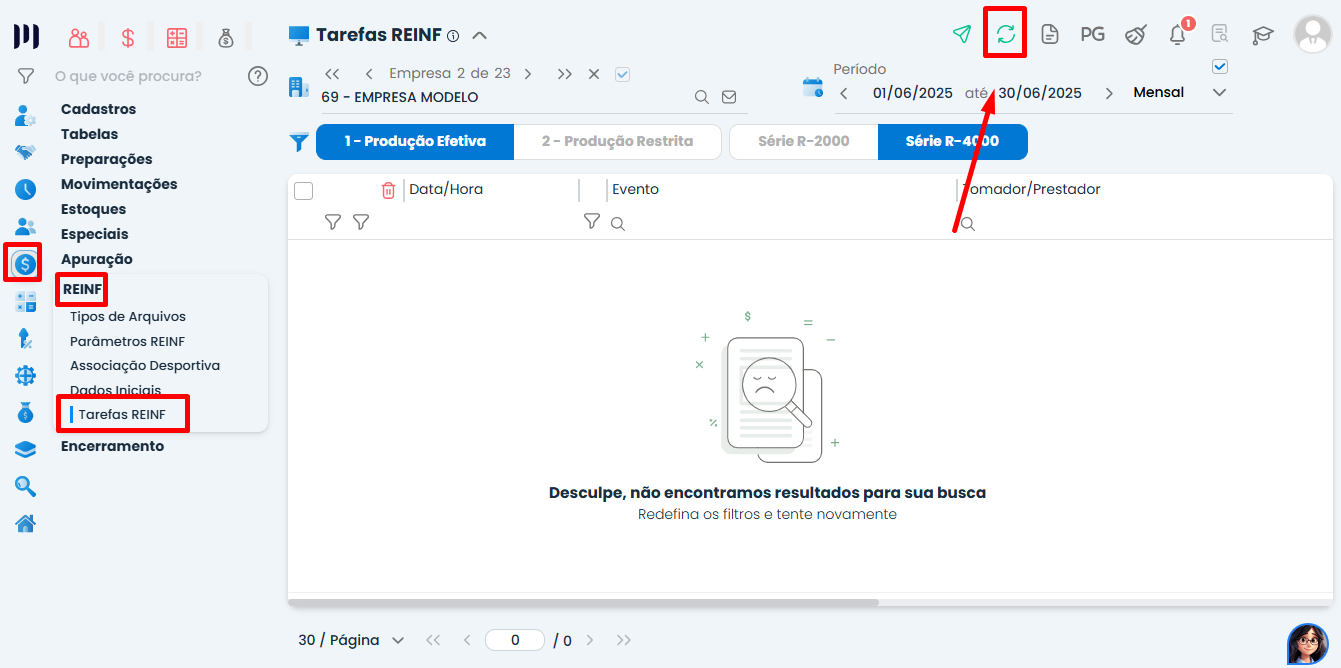
Task: Switch to the Série R-2000 tab
Action: tap(804, 142)
